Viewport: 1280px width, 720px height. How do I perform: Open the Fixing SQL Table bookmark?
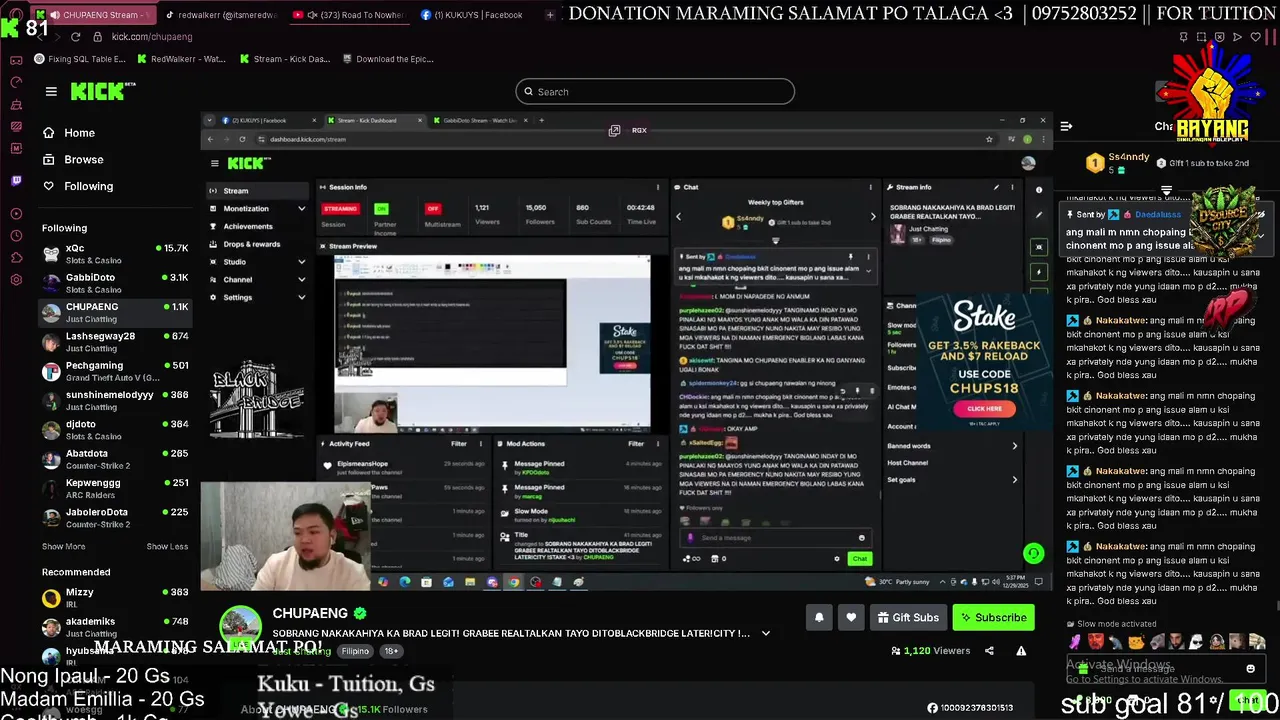pyautogui.click(x=80, y=59)
